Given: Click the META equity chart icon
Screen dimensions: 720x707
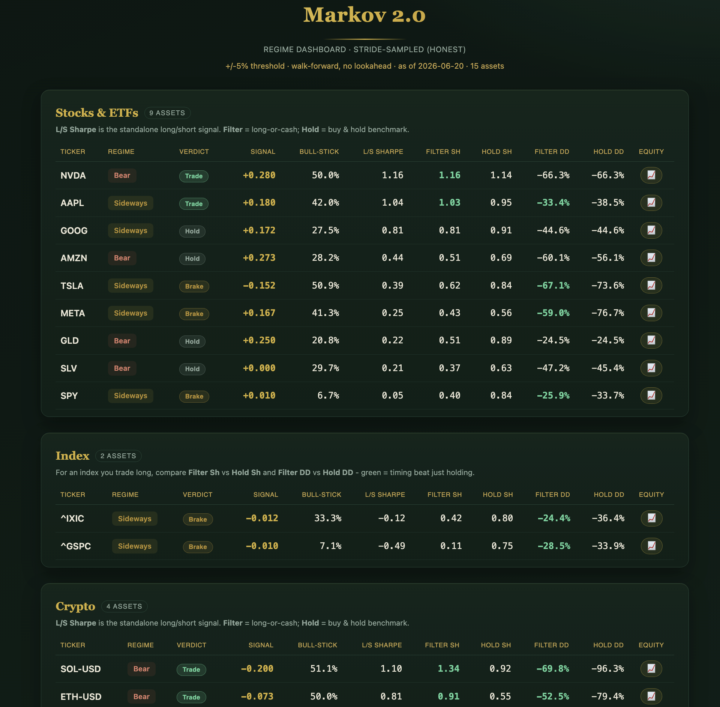Looking at the screenshot, I should 651,313.
